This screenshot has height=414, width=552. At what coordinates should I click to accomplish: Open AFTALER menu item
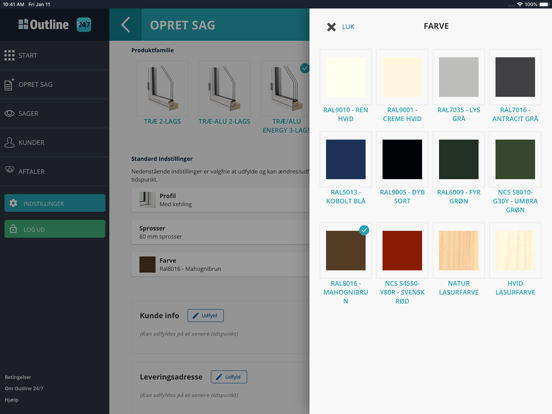point(55,171)
